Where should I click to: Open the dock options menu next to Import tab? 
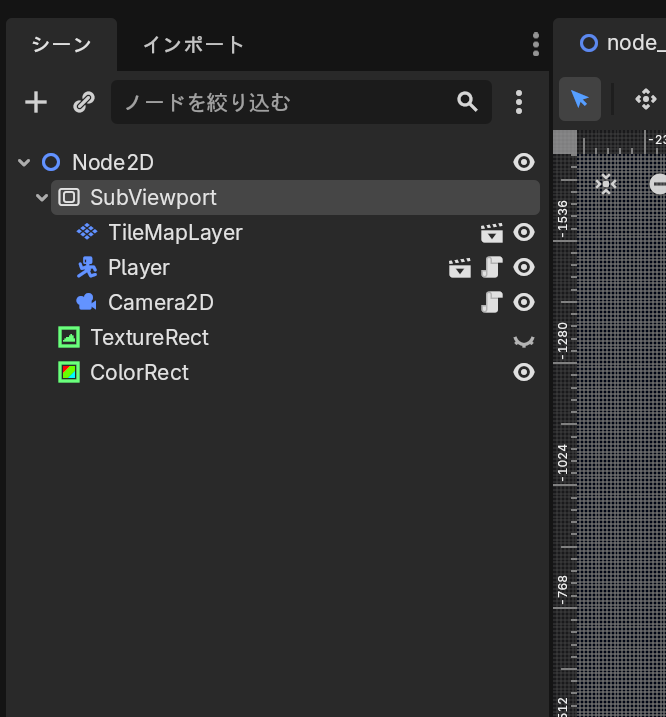click(x=536, y=44)
